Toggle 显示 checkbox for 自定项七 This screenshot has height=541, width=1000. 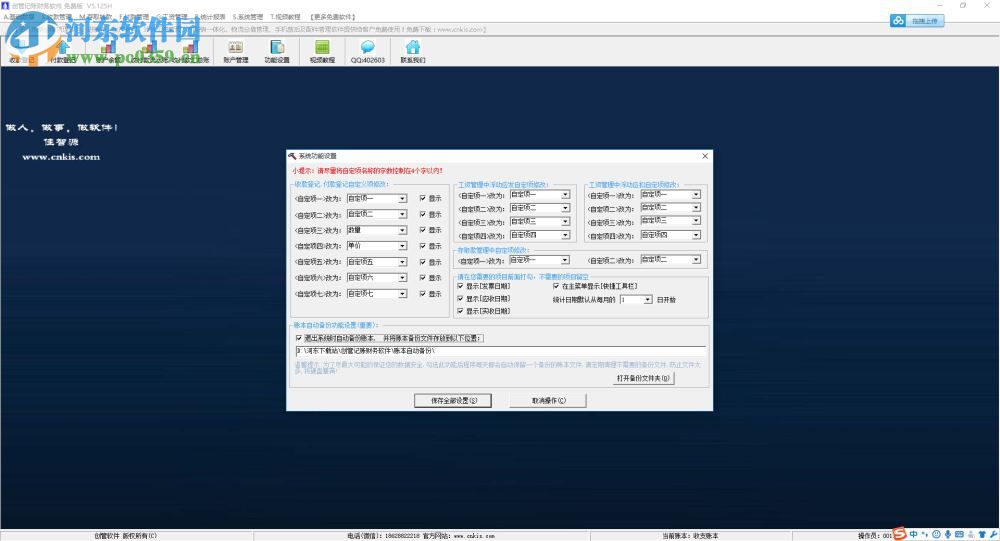(423, 293)
